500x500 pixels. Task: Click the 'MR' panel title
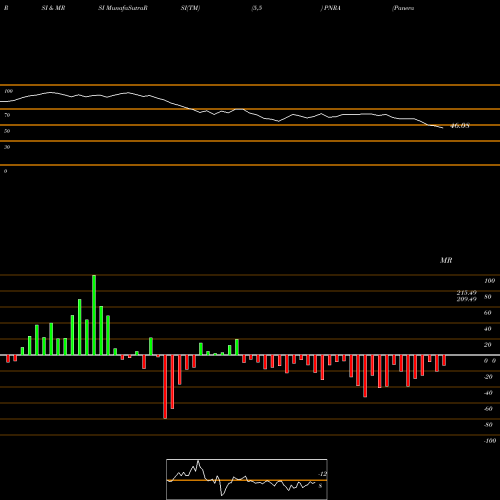tap(446, 260)
